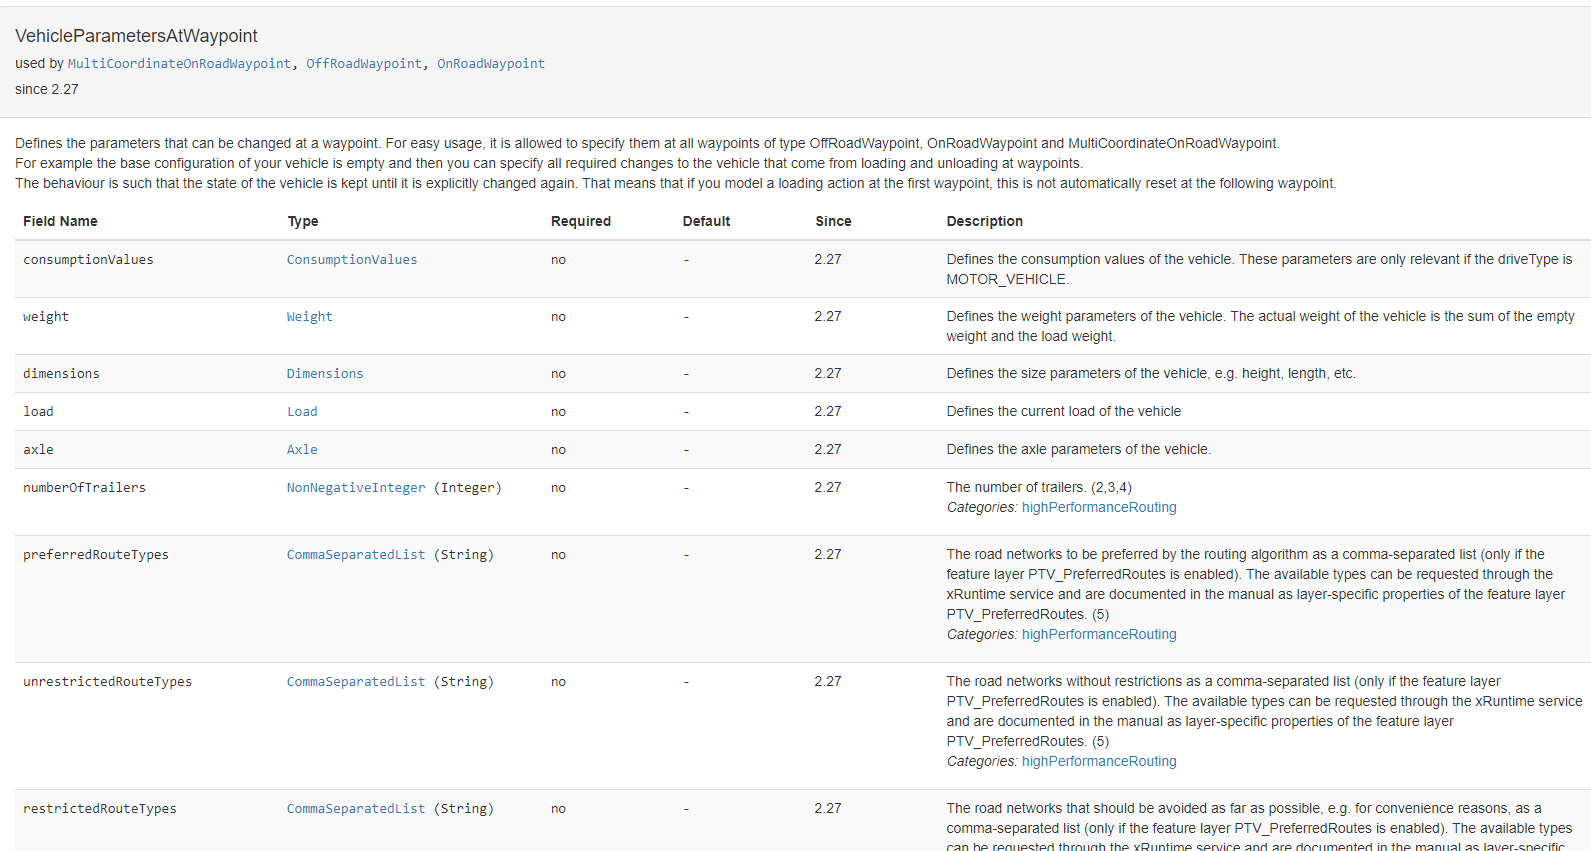Follow the Load type link
This screenshot has width=1591, height=851.
tap(302, 412)
